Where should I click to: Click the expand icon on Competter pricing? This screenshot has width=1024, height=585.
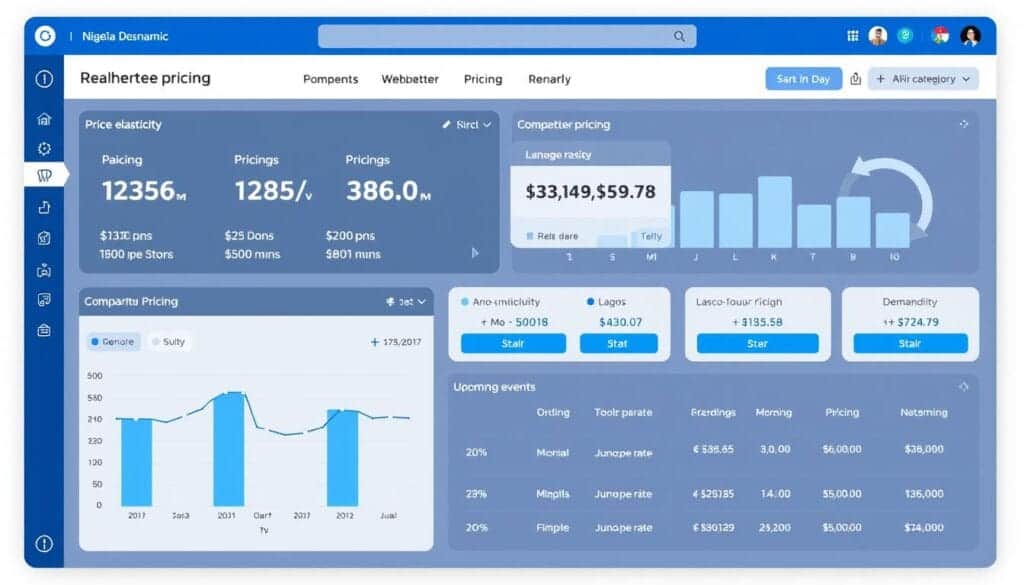pos(964,124)
